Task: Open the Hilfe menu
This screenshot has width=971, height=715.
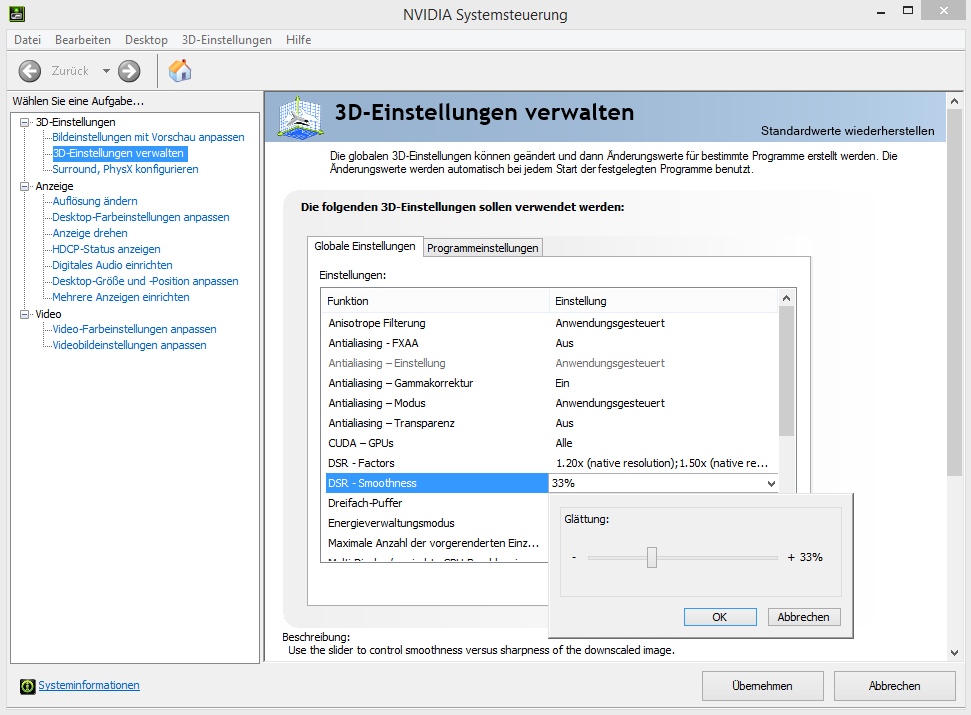Action: tap(298, 40)
